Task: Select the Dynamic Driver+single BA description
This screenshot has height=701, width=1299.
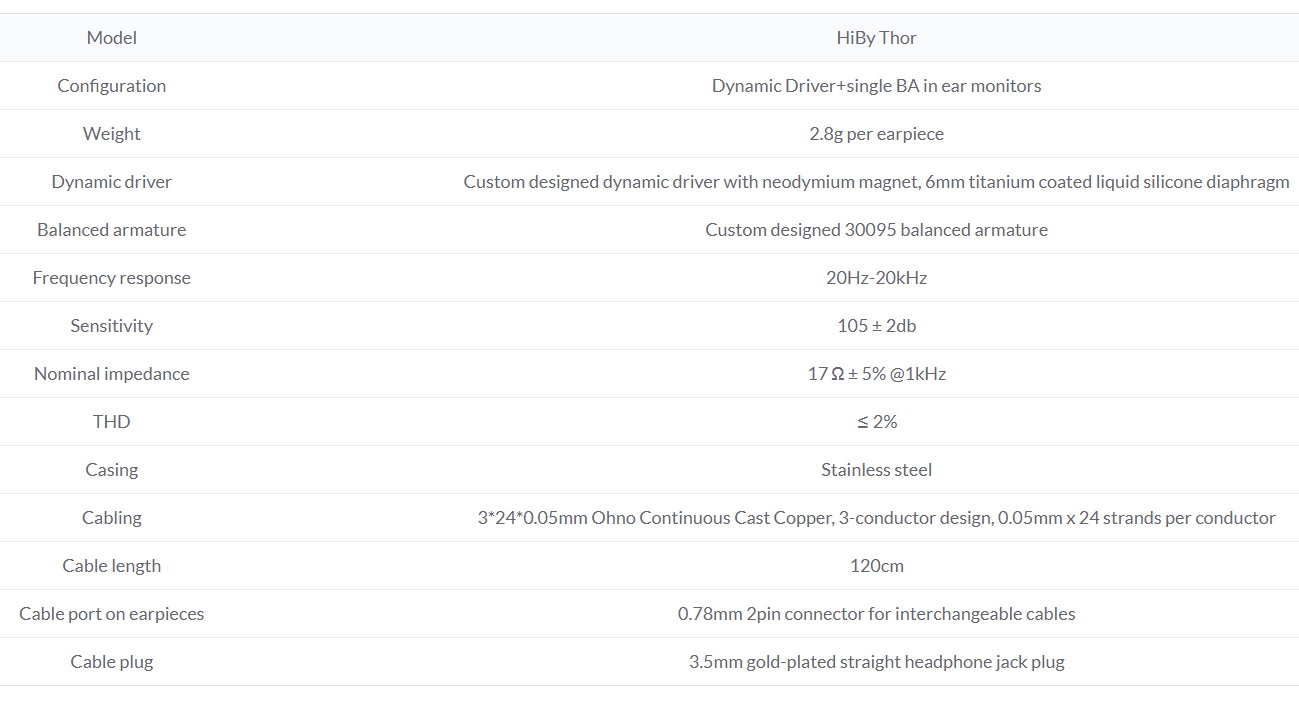Action: click(876, 85)
